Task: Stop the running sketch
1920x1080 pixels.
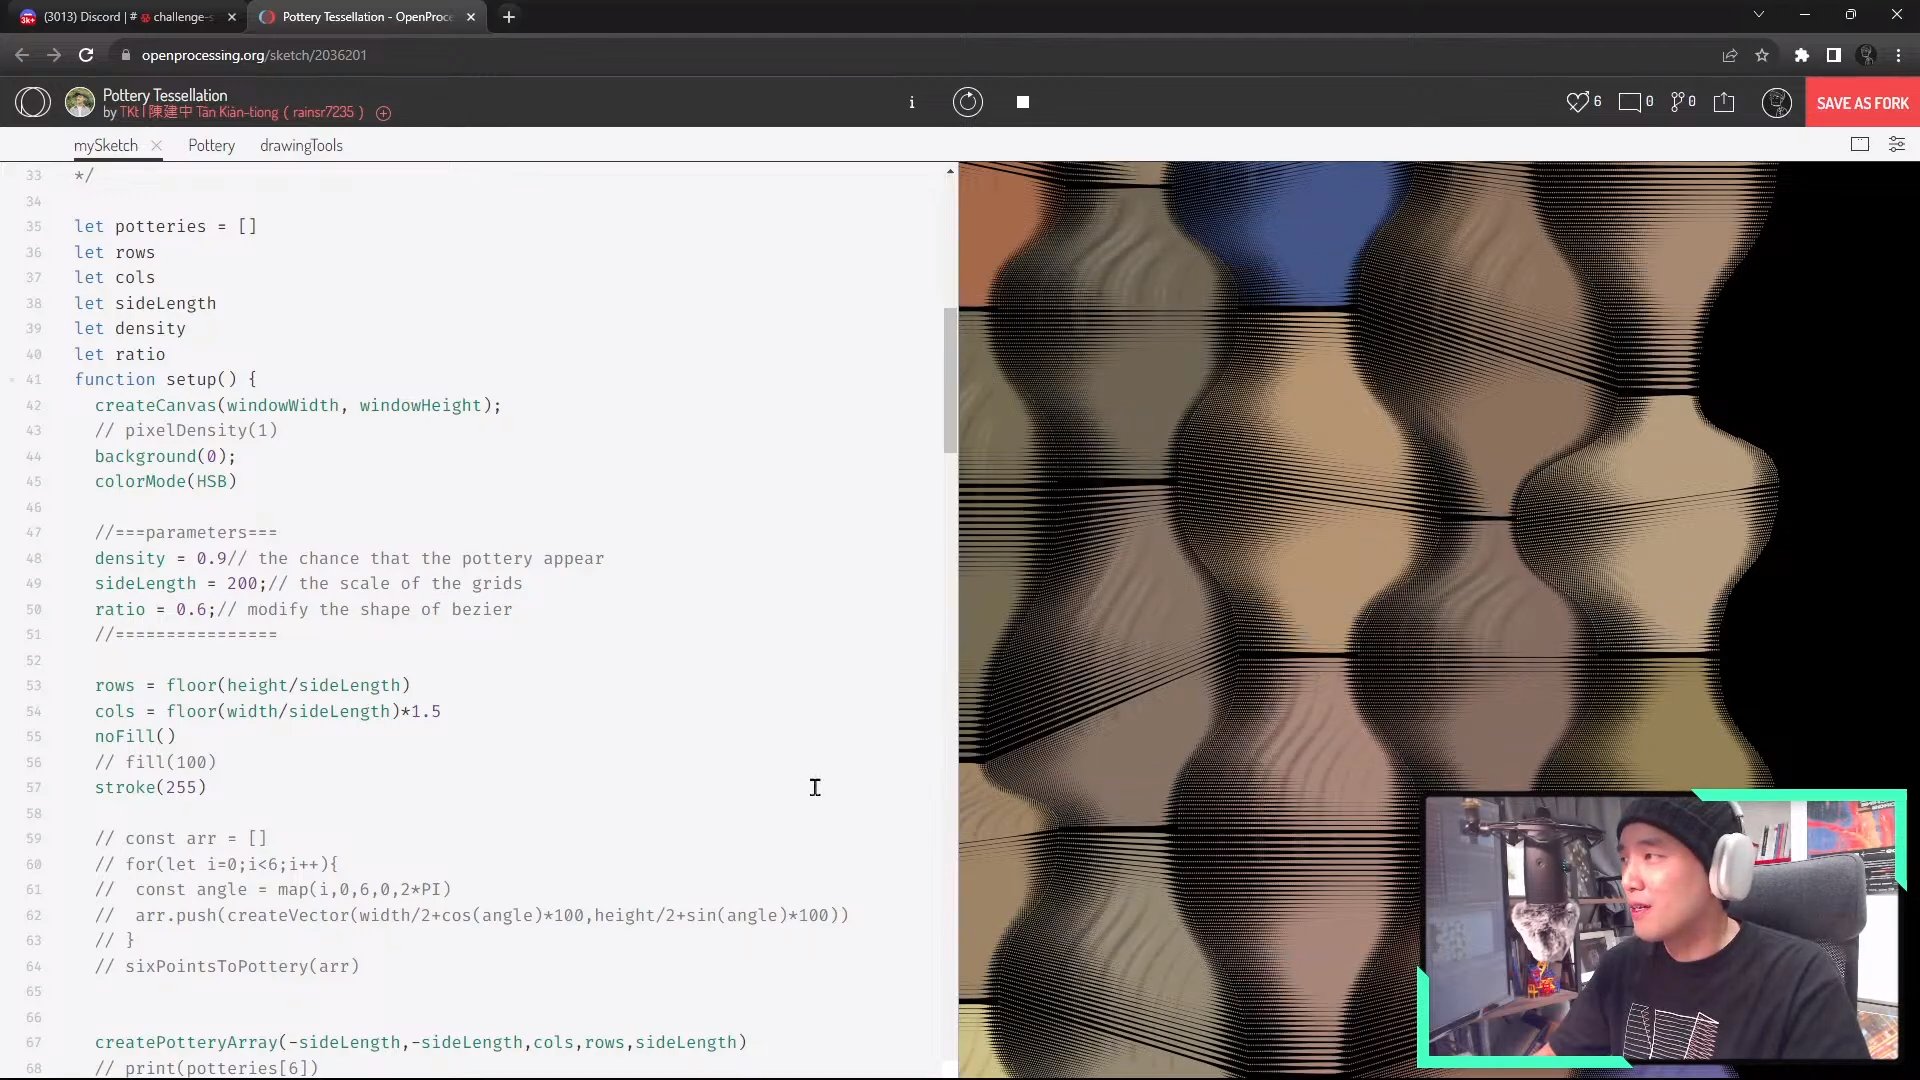Action: (x=1023, y=102)
